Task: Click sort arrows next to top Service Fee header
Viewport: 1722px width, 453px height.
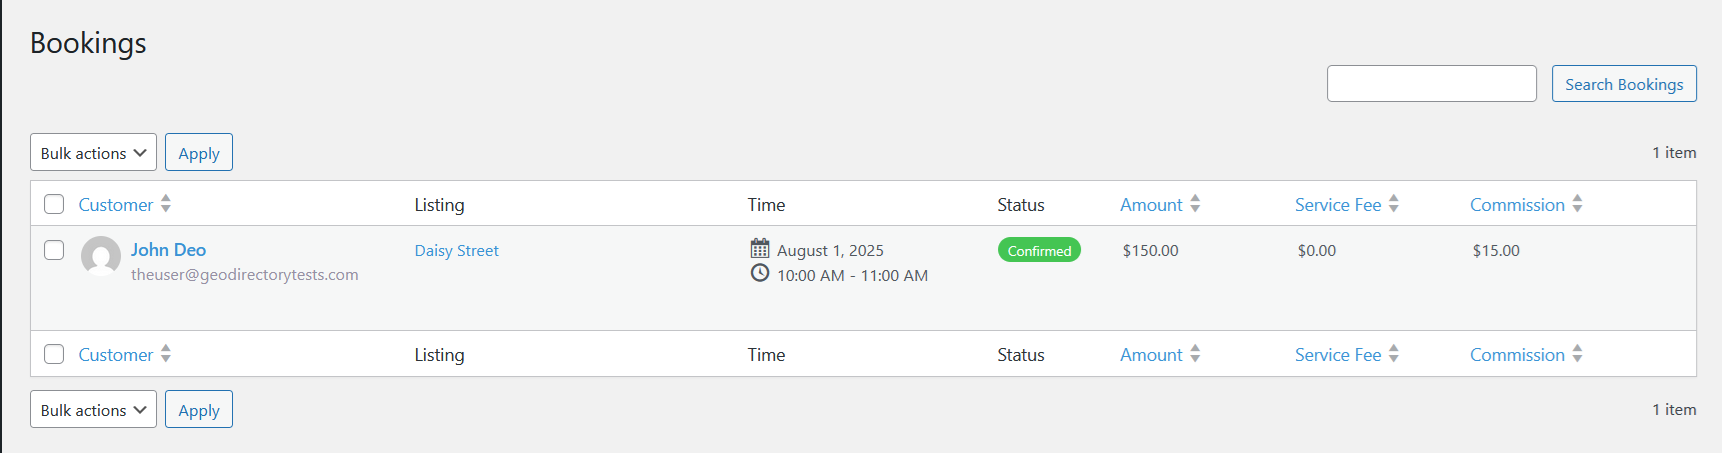Action: pos(1394,204)
